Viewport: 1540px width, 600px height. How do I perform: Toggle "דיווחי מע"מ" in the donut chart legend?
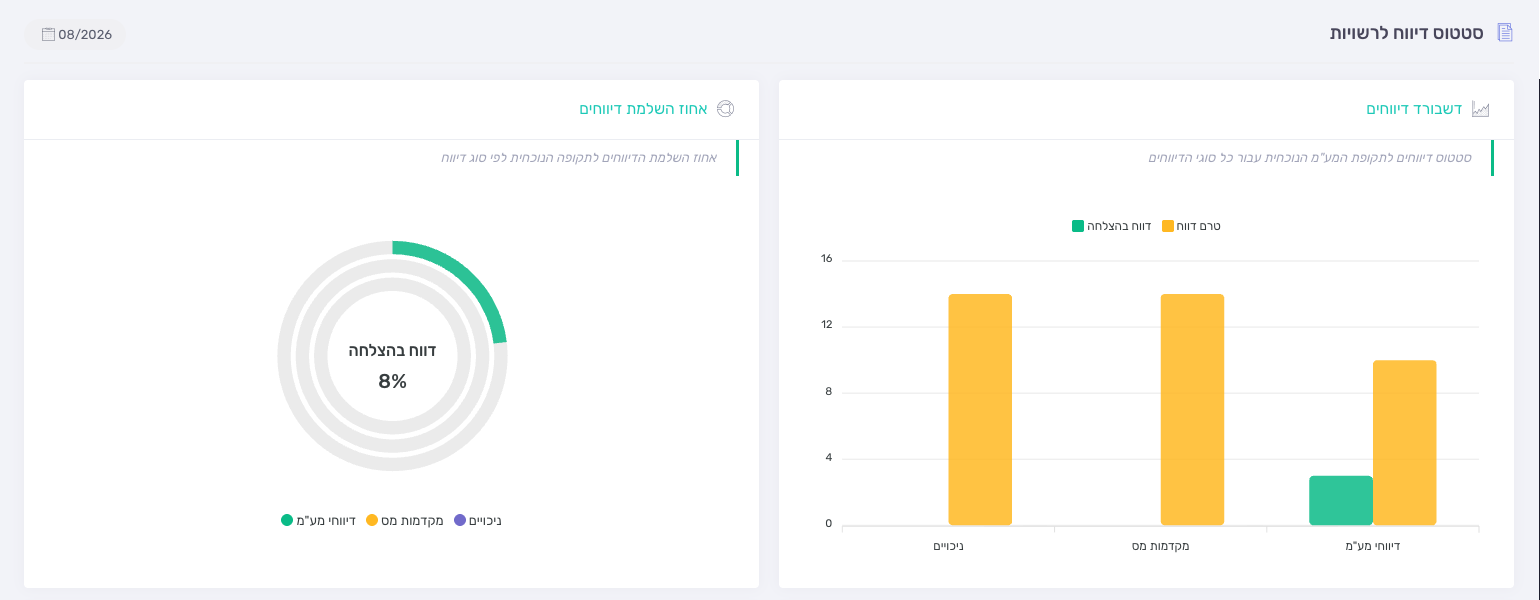319,520
